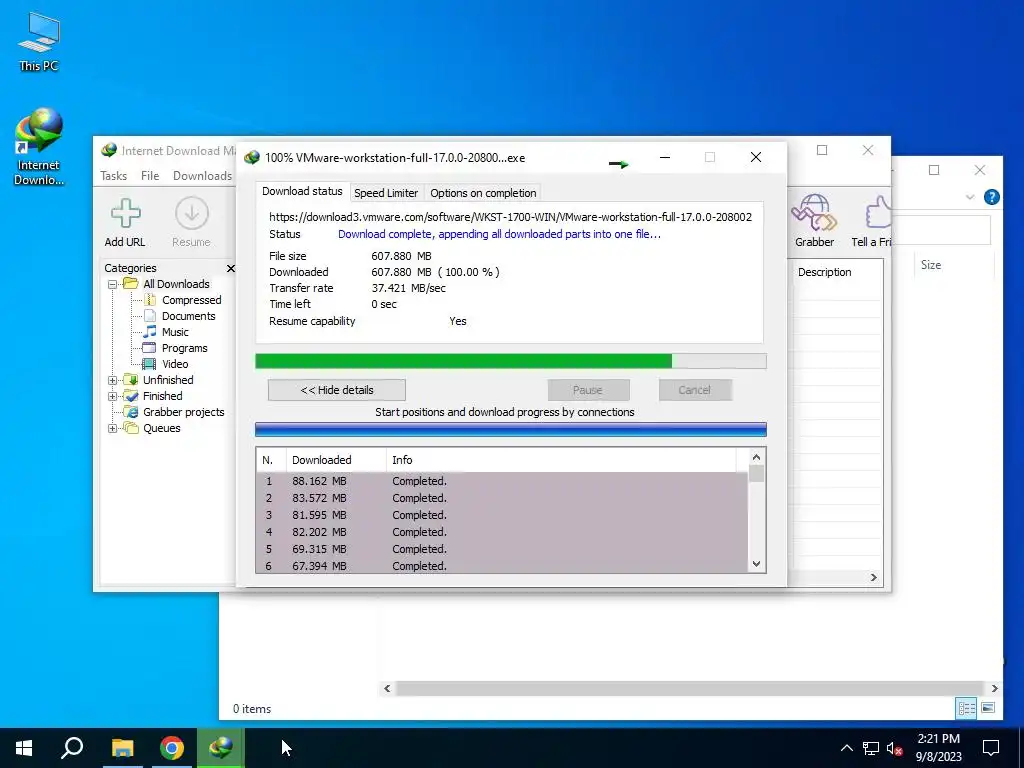1024x768 pixels.
Task: Click the green download progress bar
Action: point(511,361)
